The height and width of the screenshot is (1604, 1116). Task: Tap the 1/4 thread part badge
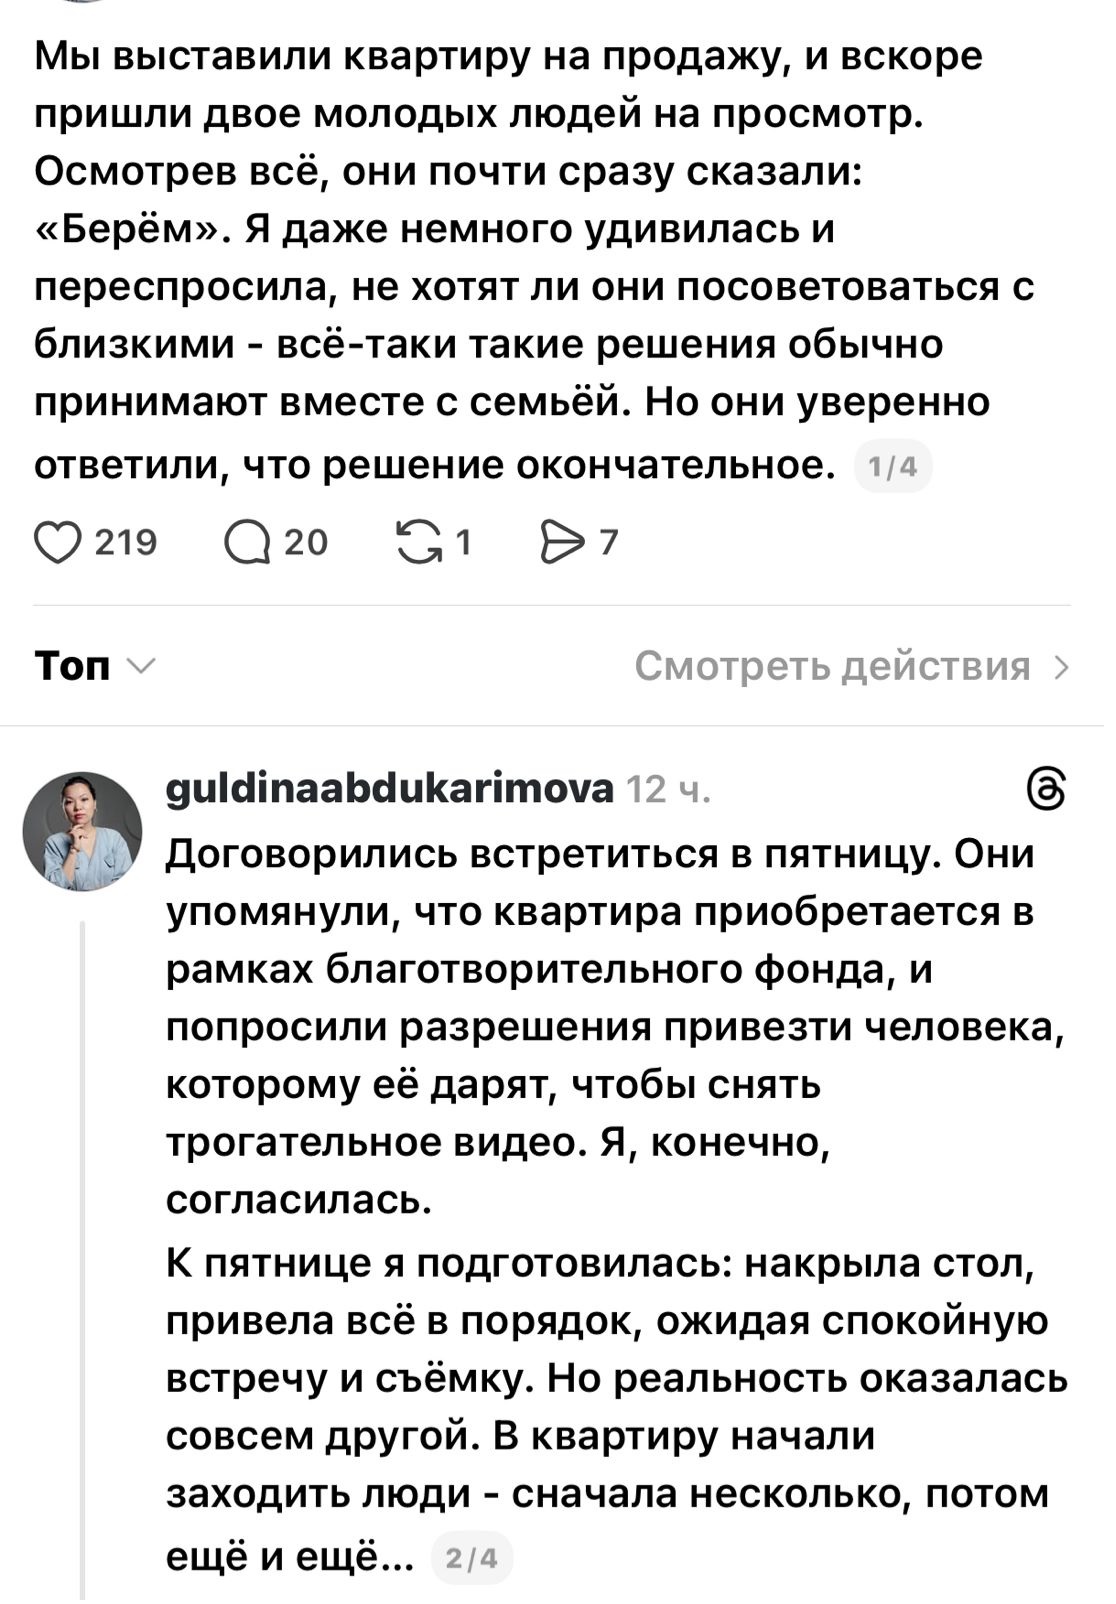[892, 467]
